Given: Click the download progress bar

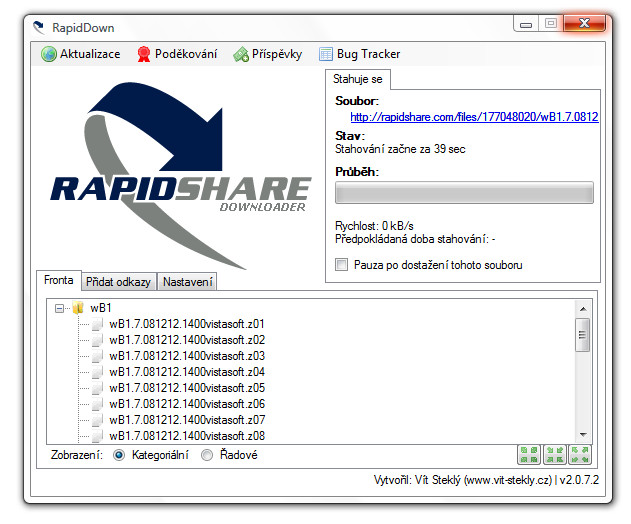Looking at the screenshot, I should tap(464, 192).
